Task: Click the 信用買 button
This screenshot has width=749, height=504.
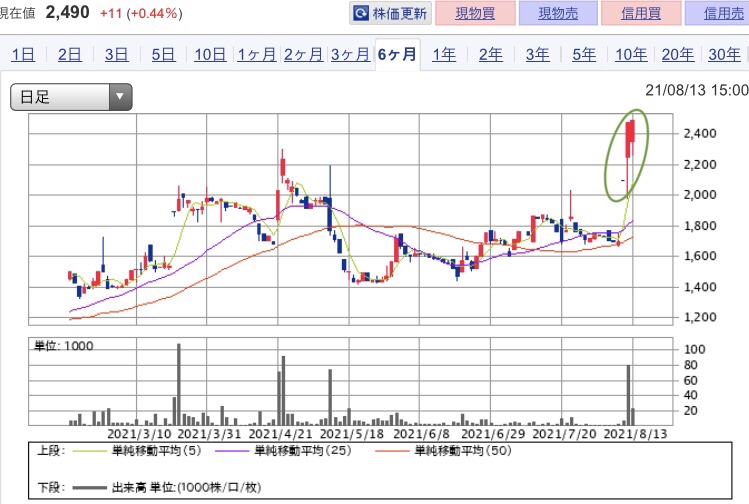Action: (641, 13)
